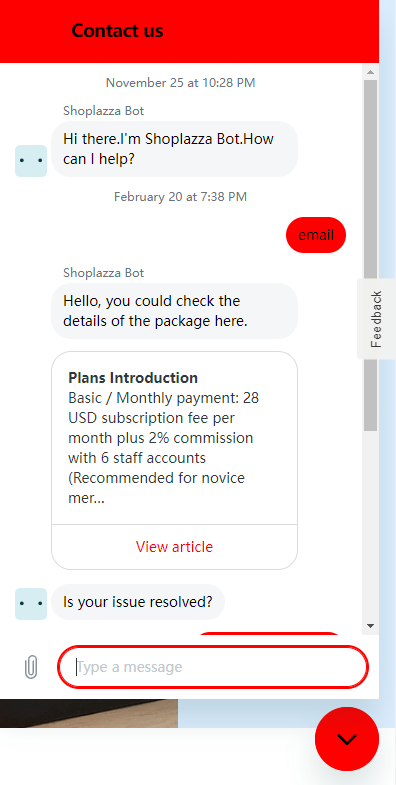Click the View article link
This screenshot has width=396, height=785.
tap(174, 547)
